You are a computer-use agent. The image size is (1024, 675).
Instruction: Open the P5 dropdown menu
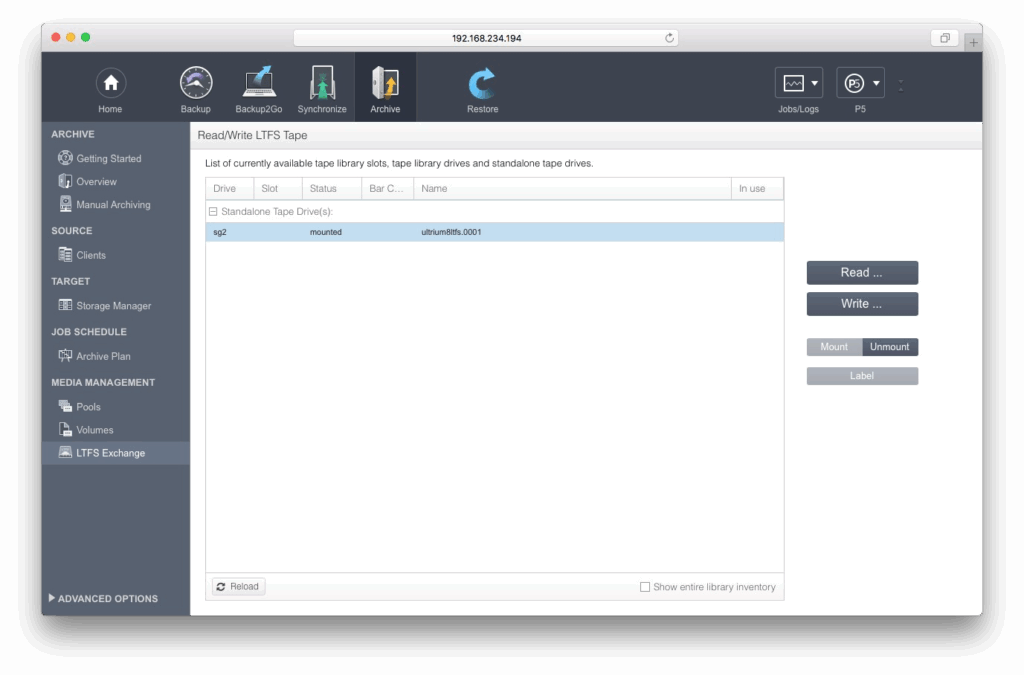click(x=860, y=83)
